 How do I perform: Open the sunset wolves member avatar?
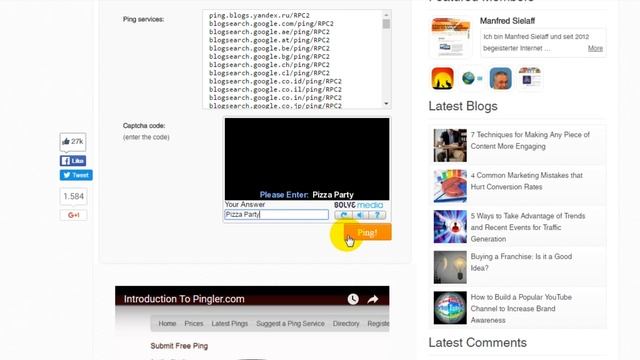pos(442,78)
